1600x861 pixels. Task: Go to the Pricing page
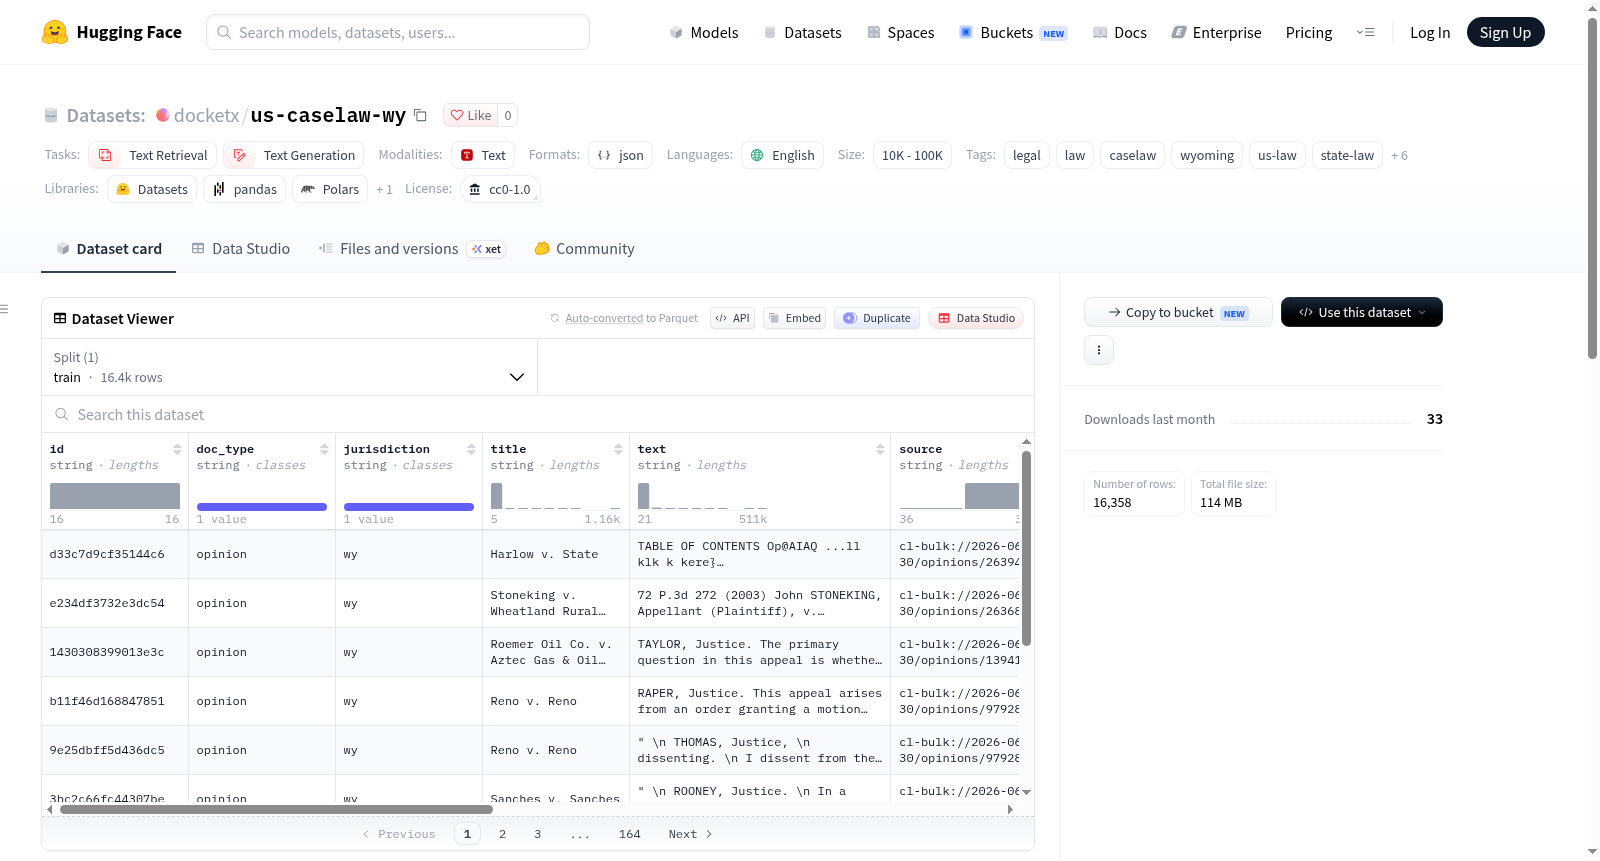coord(1309,32)
